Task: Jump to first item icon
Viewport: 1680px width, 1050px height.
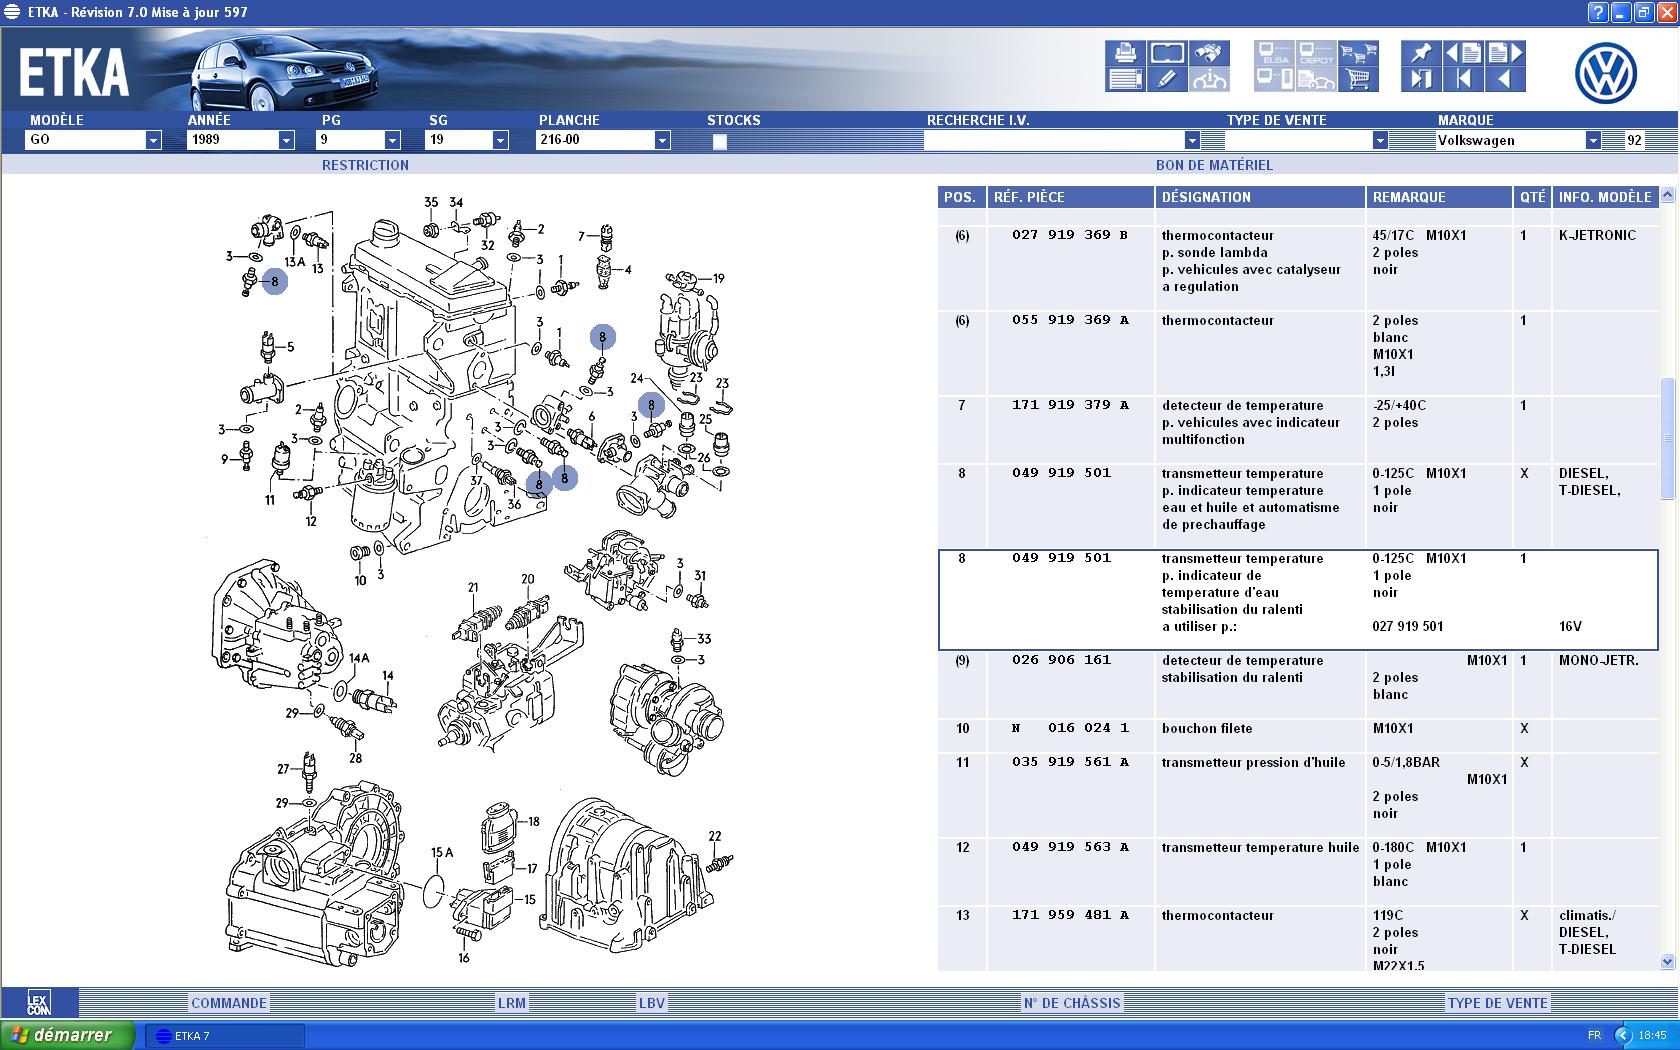Action: click(1463, 79)
